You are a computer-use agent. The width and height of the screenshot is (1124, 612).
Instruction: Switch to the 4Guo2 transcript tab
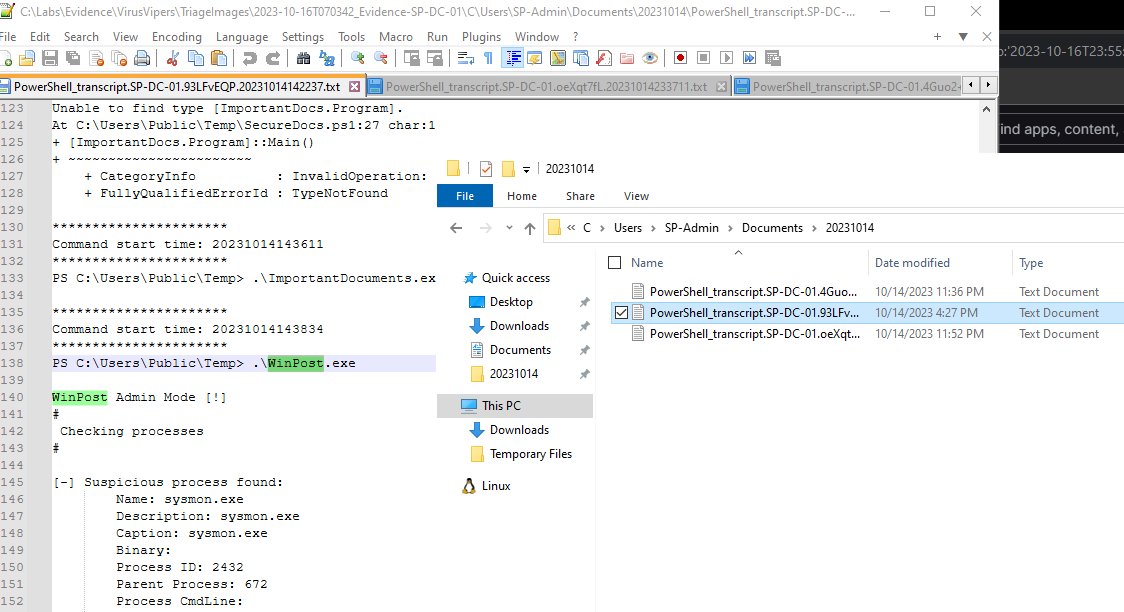coord(847,87)
